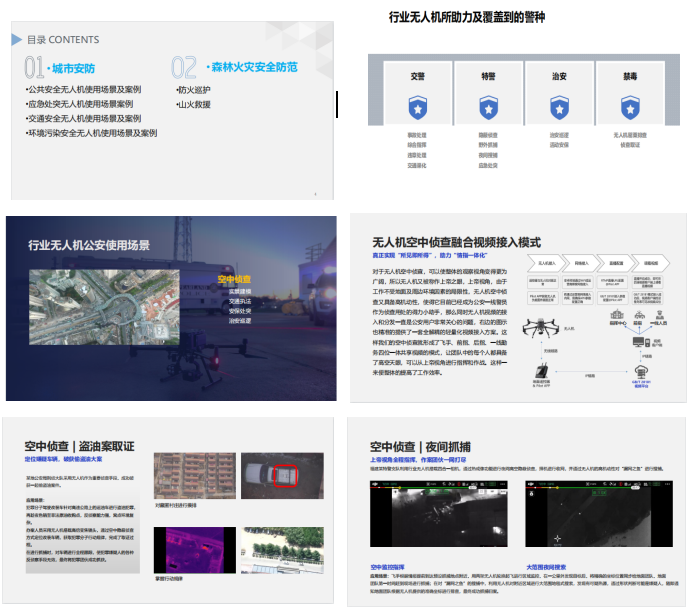
Task: Select the 山火救援 contents entry
Action: click(x=193, y=104)
